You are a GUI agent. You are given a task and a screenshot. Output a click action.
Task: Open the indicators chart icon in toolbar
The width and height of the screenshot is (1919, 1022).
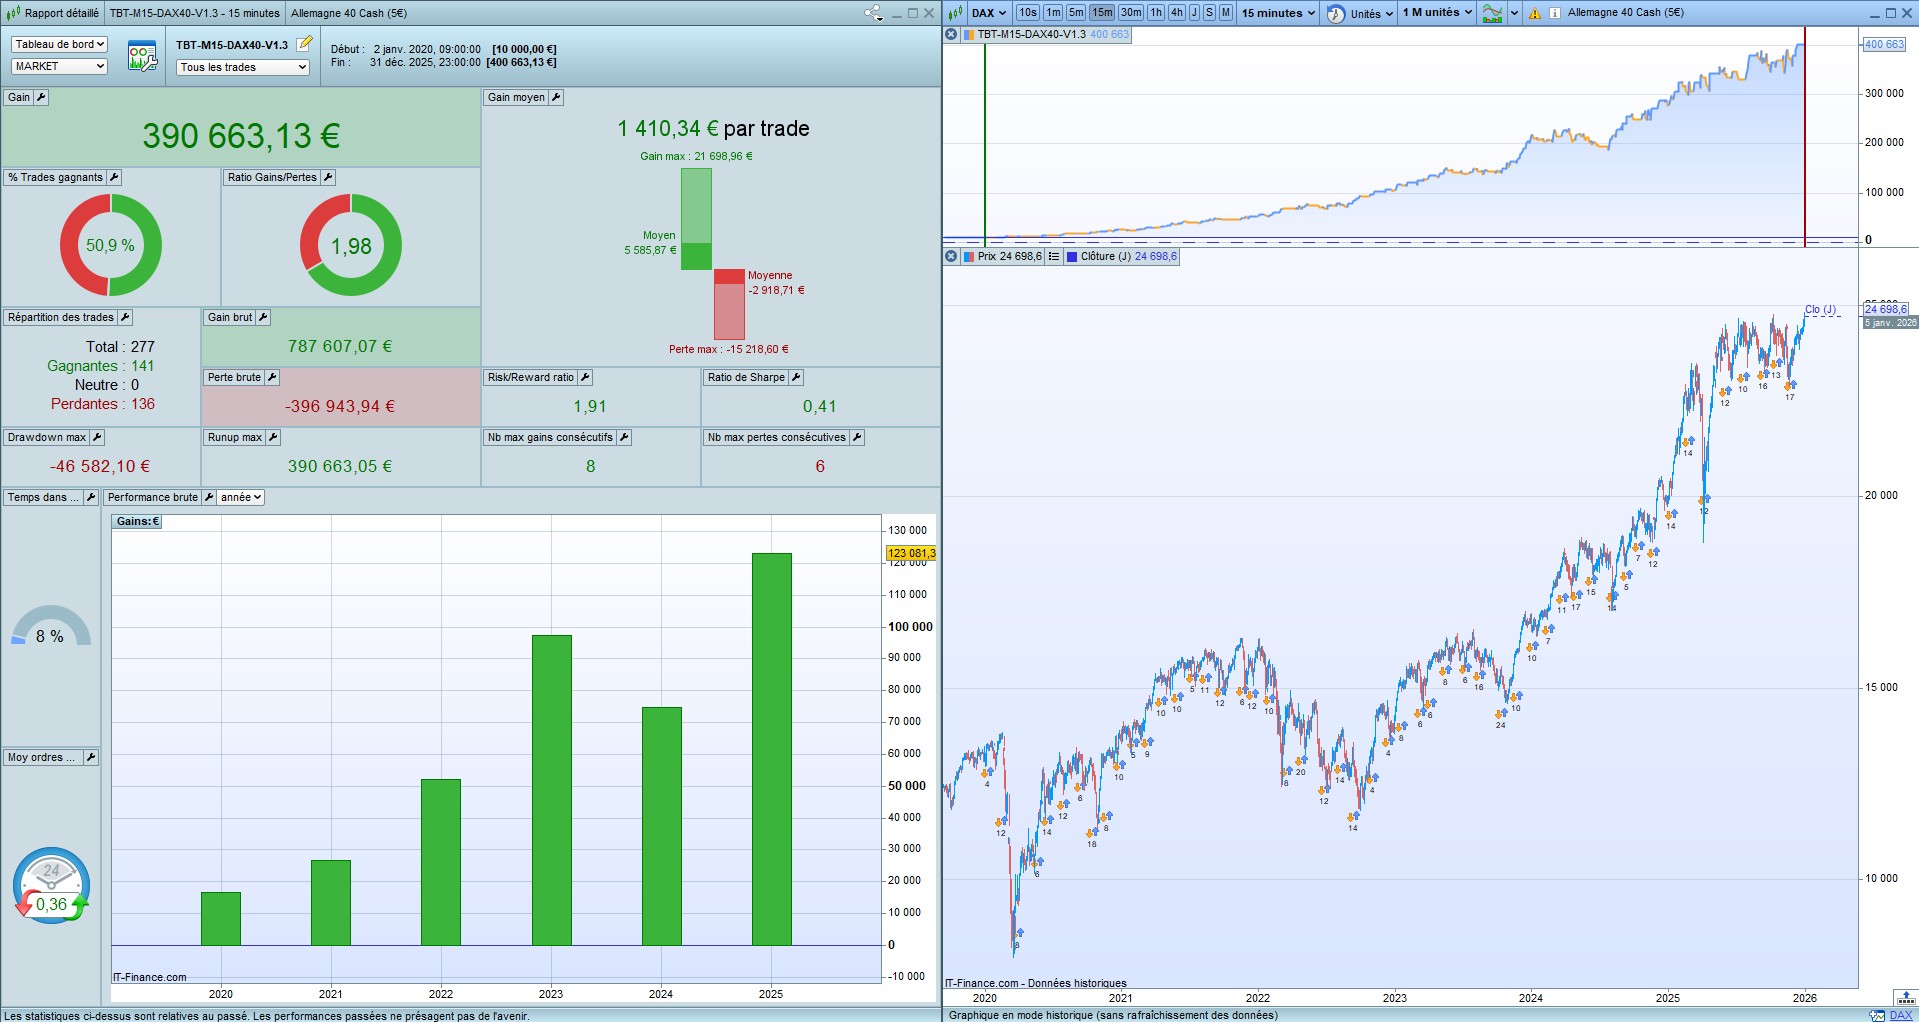tap(1492, 13)
